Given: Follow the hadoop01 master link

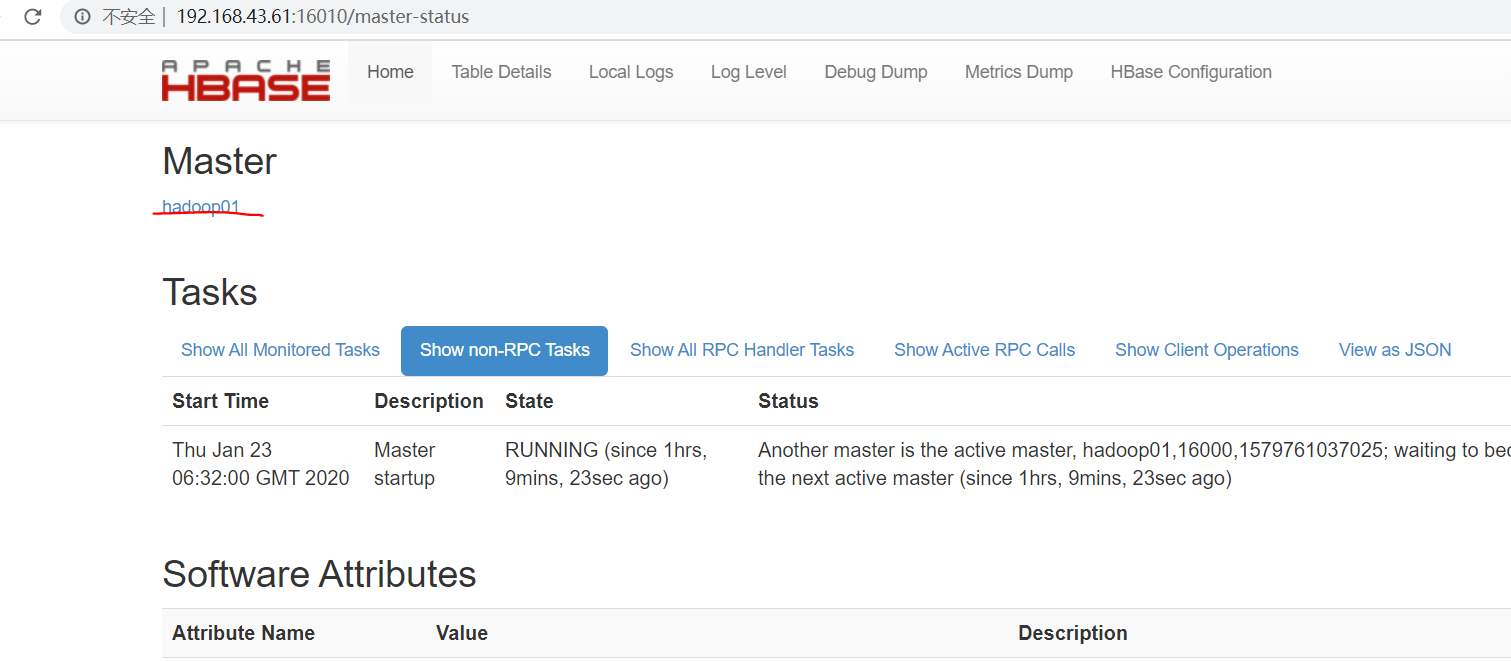Looking at the screenshot, I should [201, 207].
